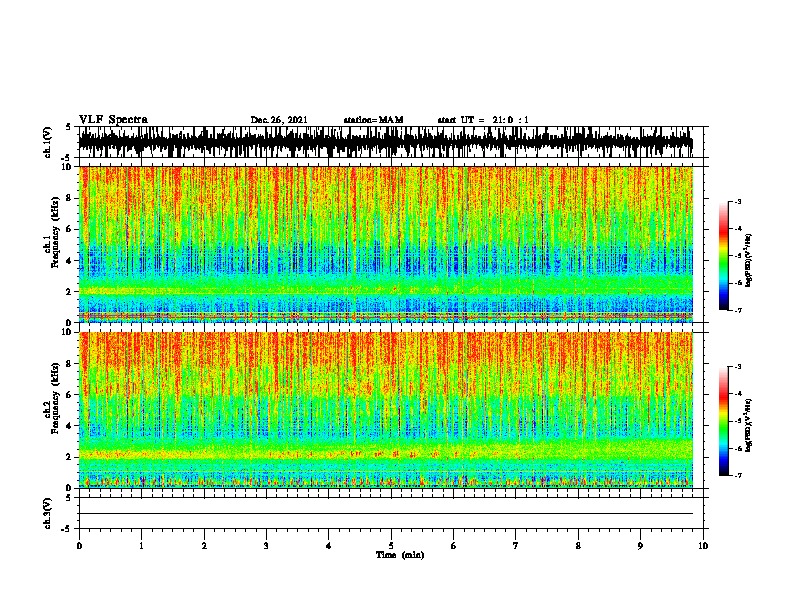Click the ch.1 spectrogram '10' frequency tick
792x612 pixels.
[68, 167]
